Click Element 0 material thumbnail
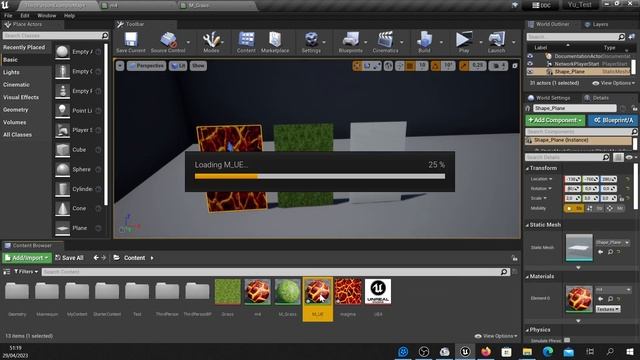 click(579, 299)
